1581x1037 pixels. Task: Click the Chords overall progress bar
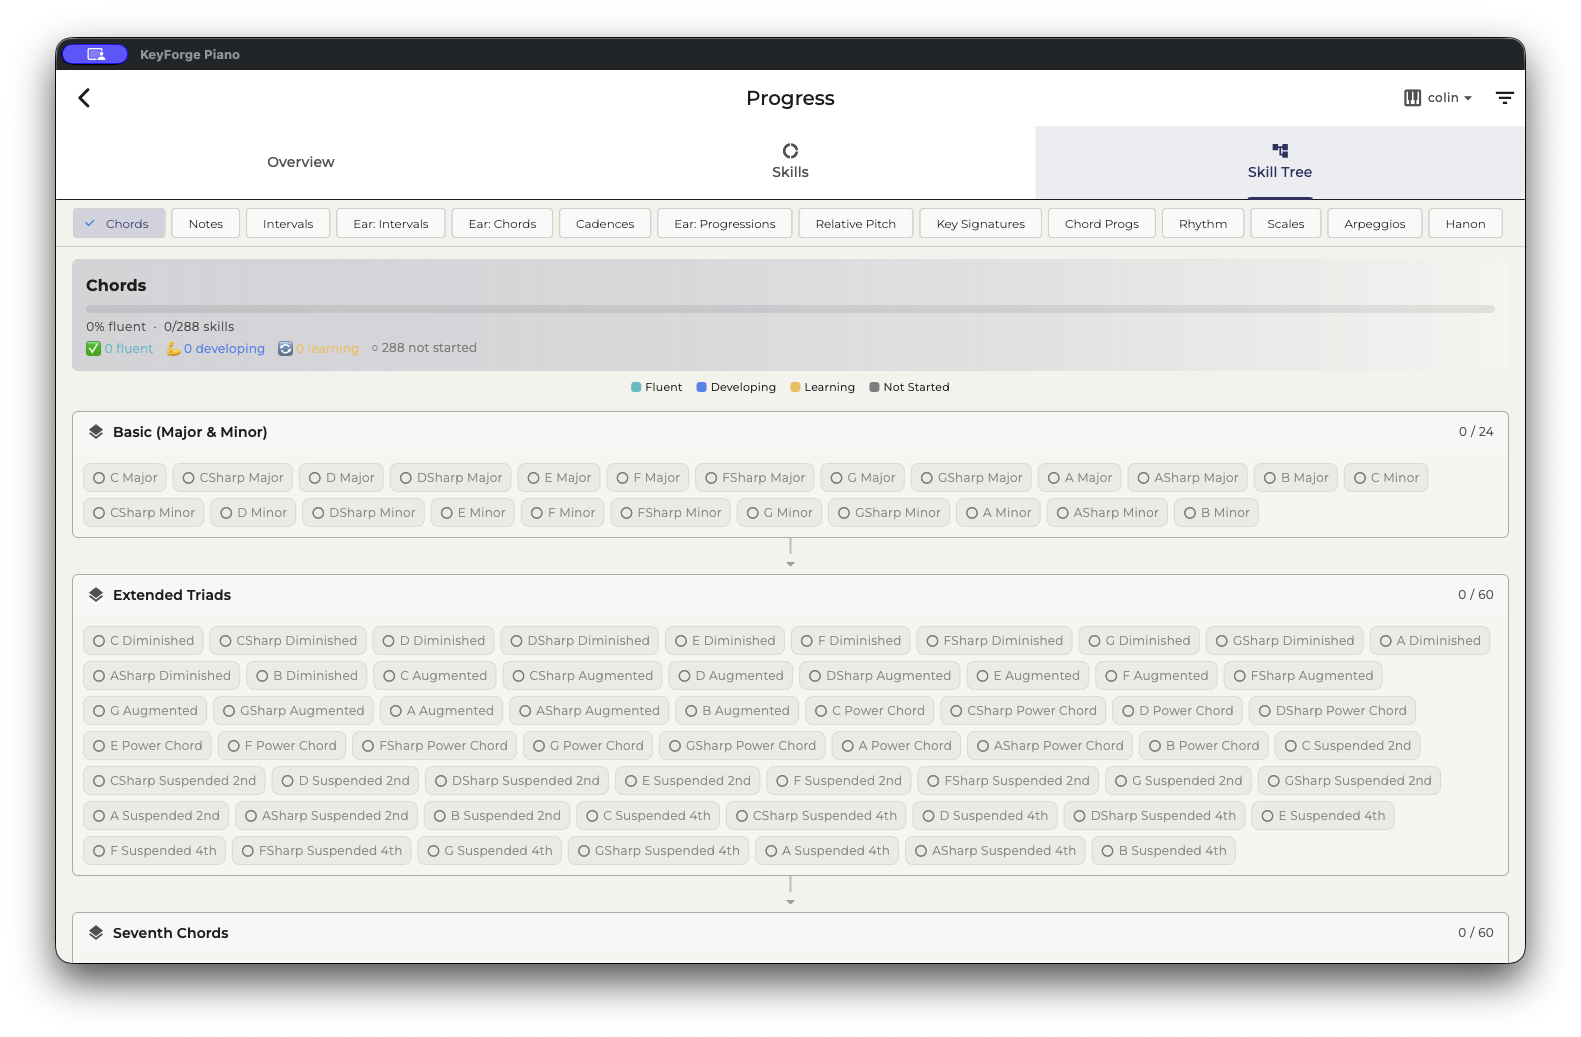[790, 309]
